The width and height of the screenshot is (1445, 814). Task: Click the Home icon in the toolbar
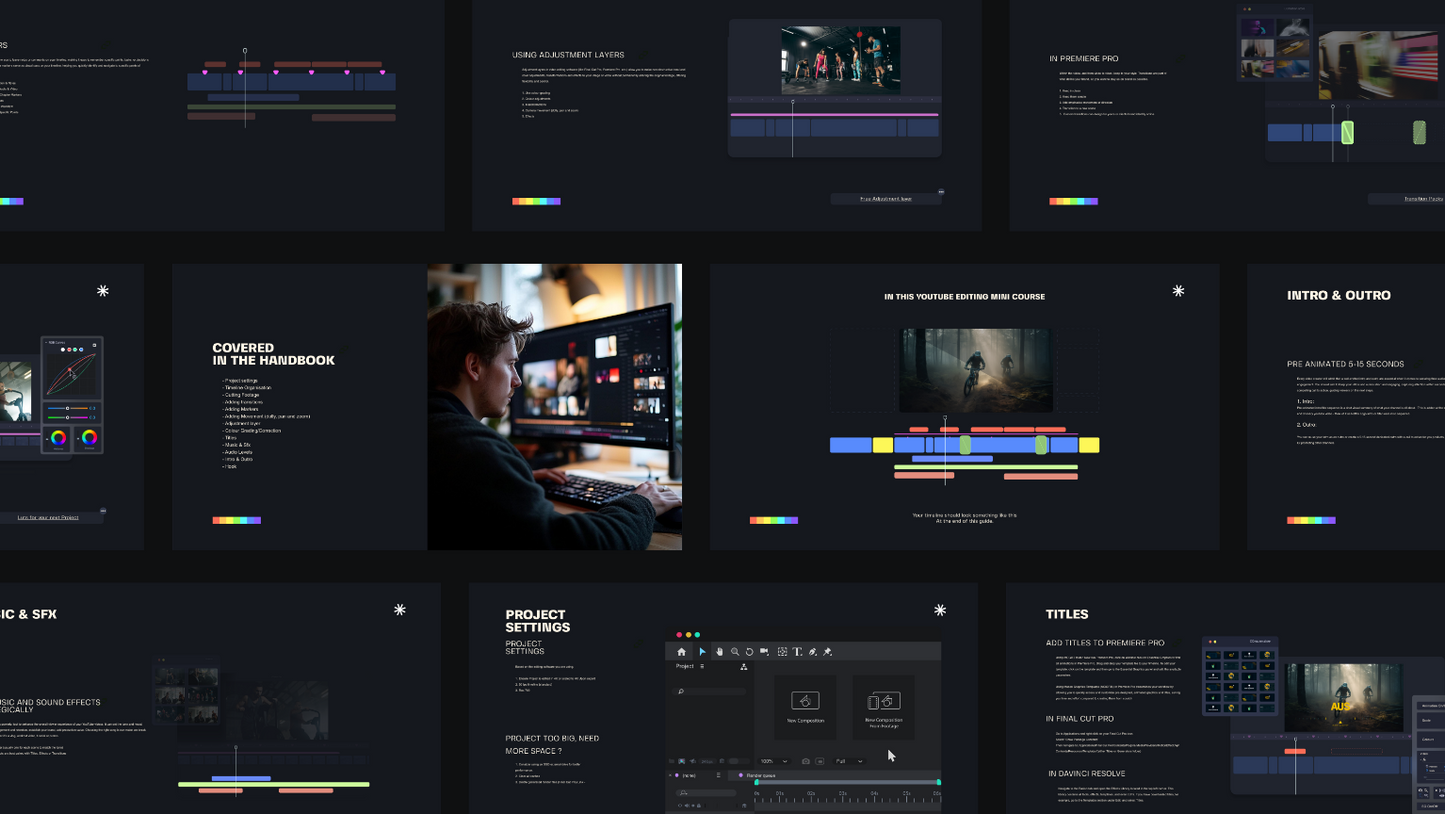682,652
